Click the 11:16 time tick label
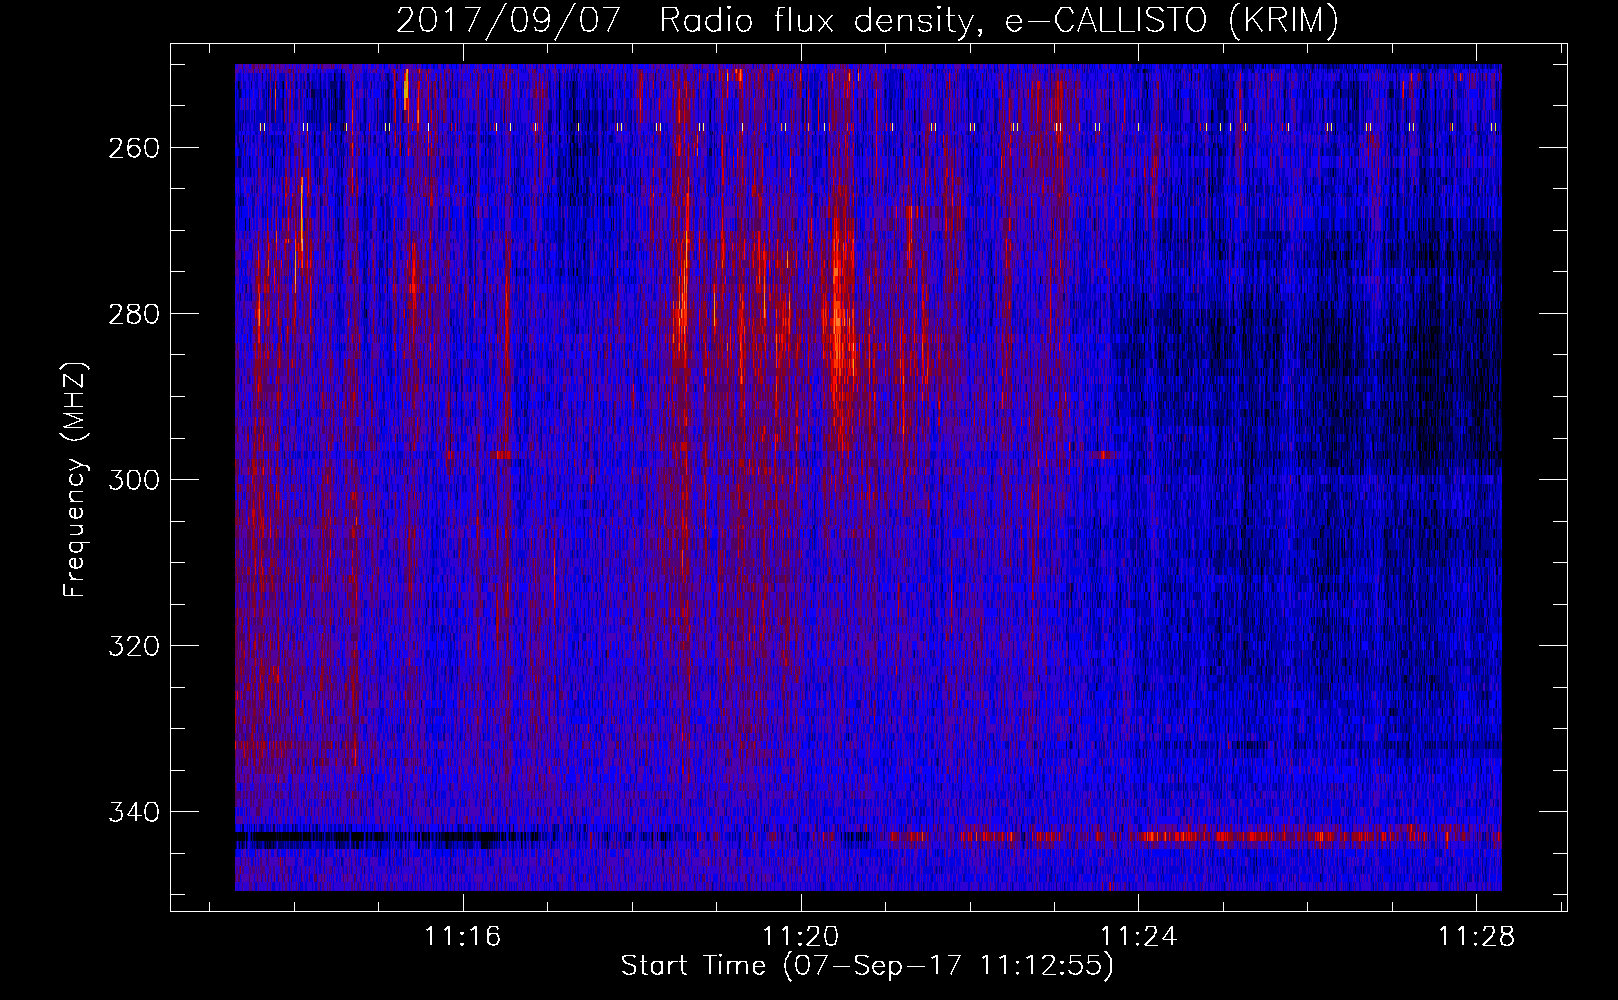Image resolution: width=1618 pixels, height=1000 pixels. (x=462, y=937)
